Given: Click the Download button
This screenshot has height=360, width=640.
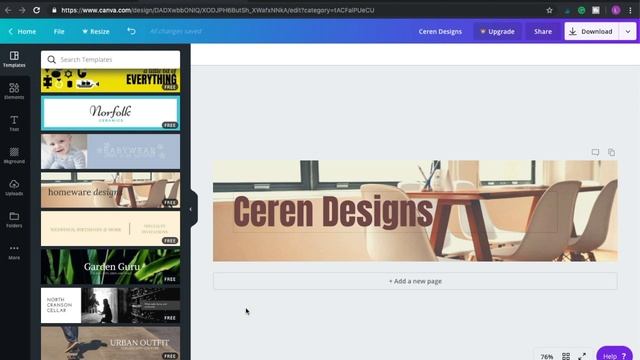Looking at the screenshot, I should [591, 31].
